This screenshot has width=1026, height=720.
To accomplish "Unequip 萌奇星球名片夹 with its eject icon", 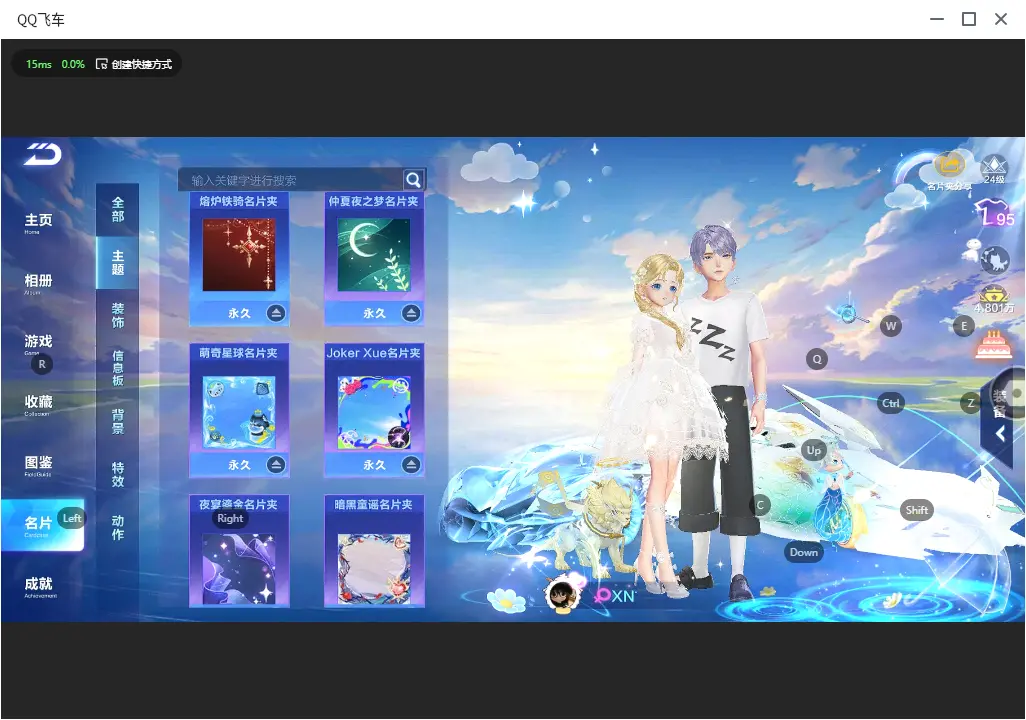I will [x=275, y=465].
